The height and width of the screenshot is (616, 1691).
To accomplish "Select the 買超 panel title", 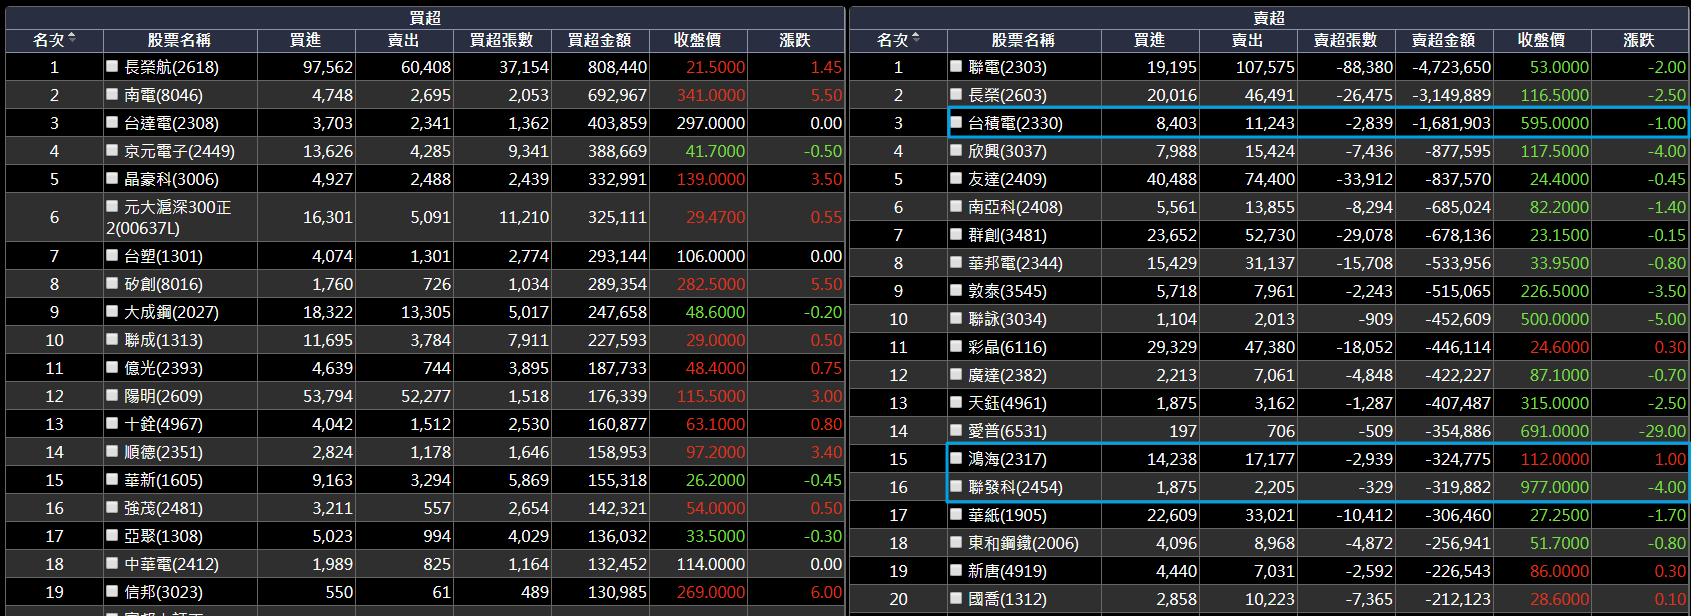I will coord(425,18).
